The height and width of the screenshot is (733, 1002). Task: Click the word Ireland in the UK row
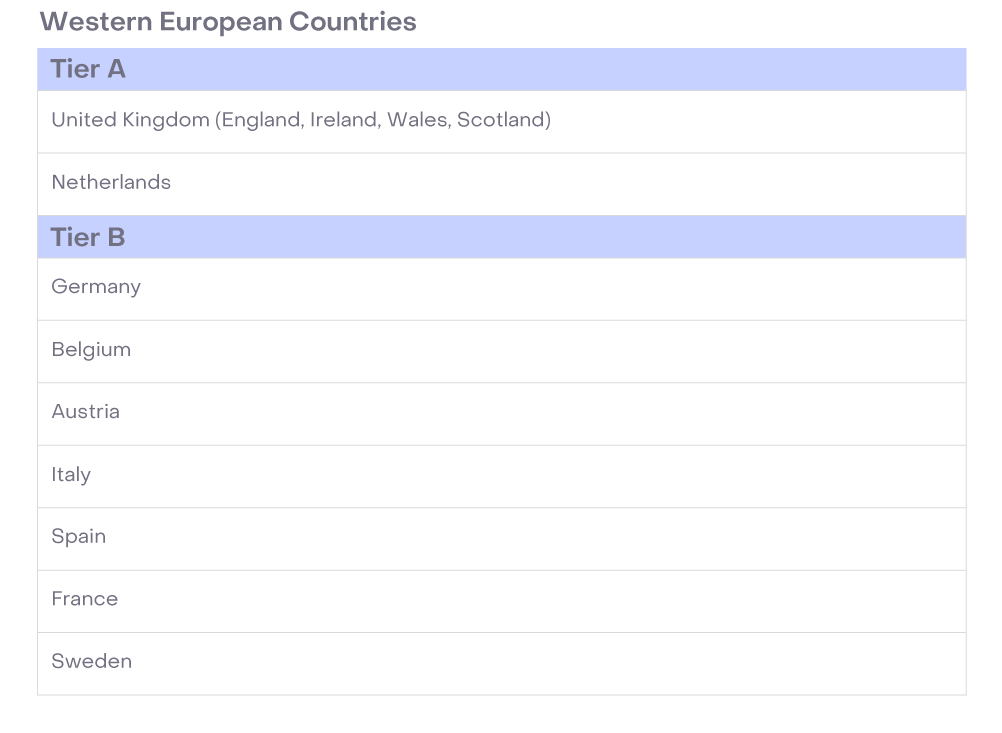tap(344, 120)
